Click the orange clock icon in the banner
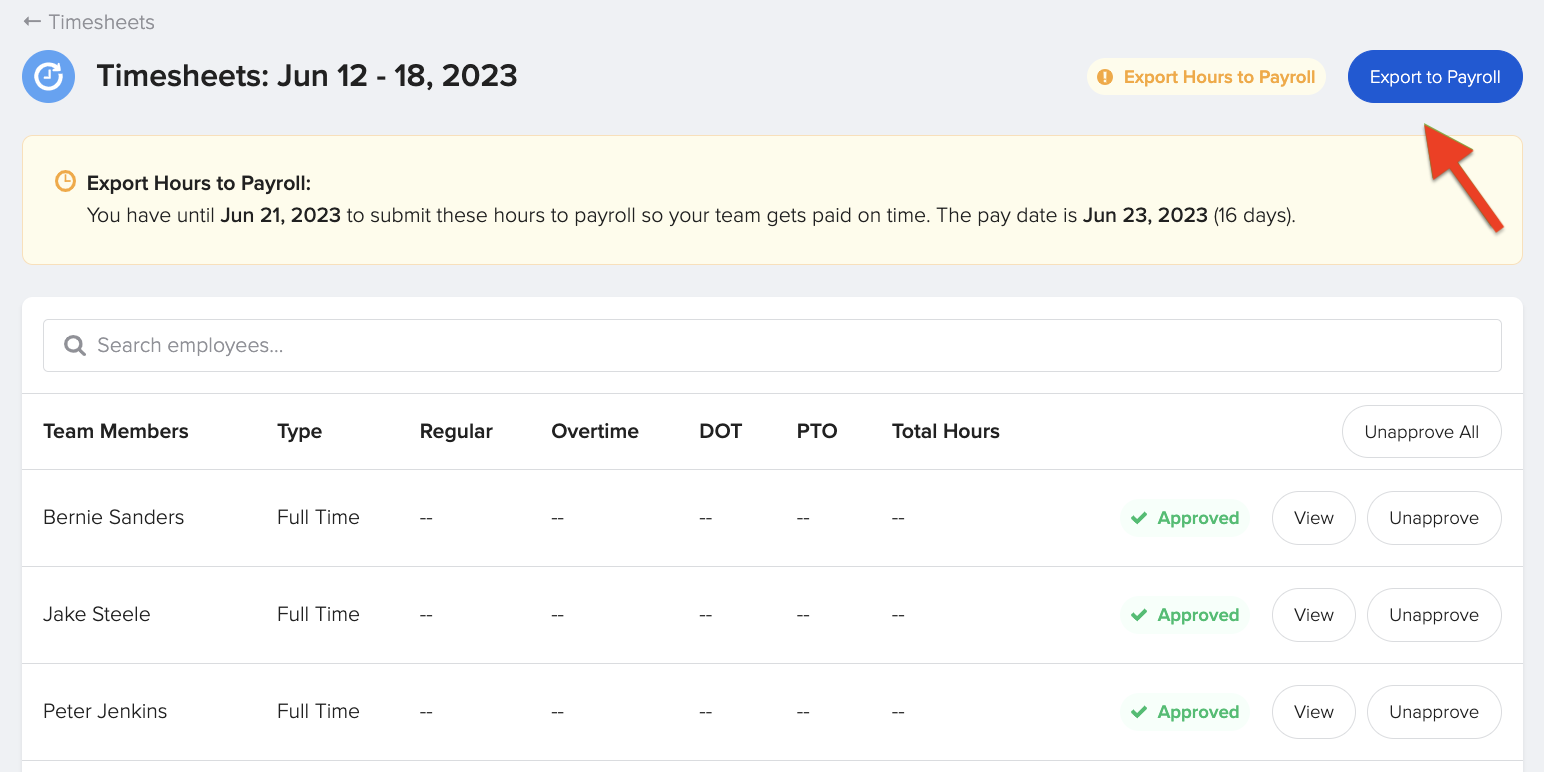 click(x=65, y=181)
